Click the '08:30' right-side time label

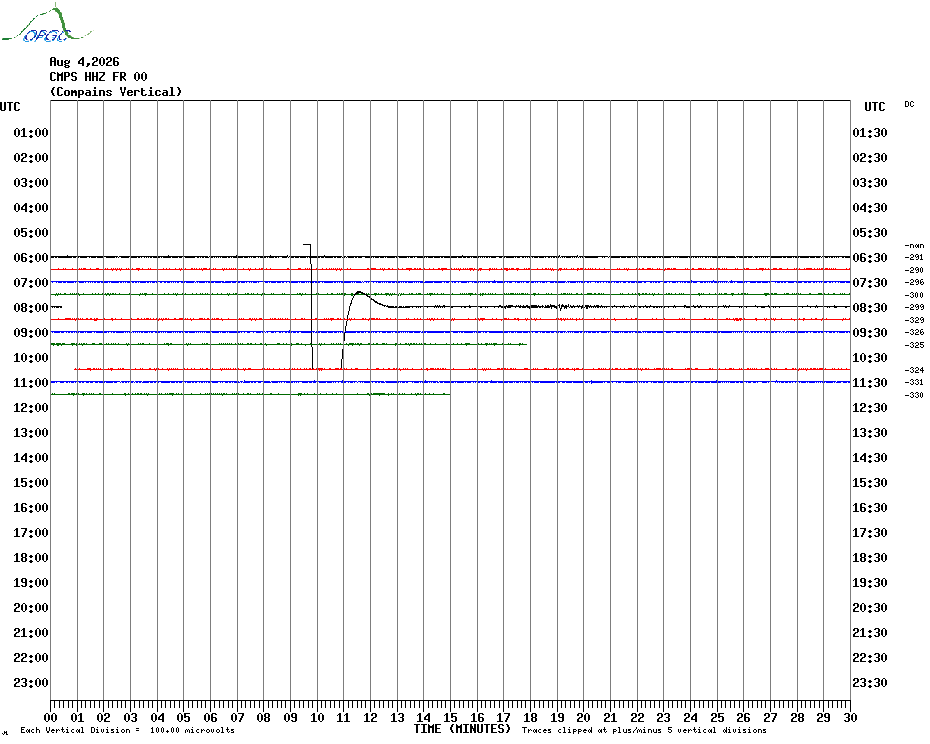pos(870,307)
